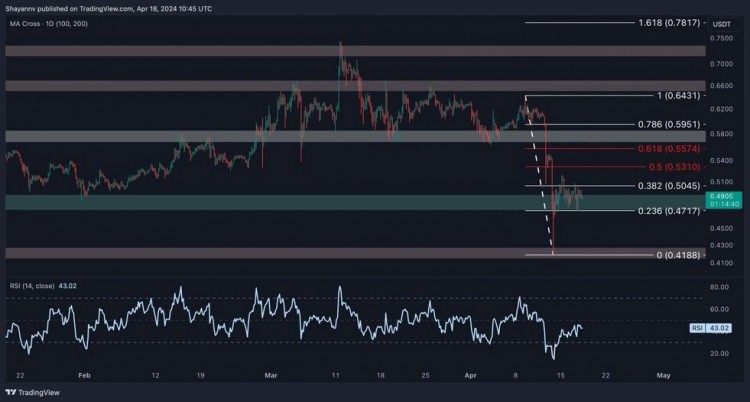Click the 0.5100 price axis label
This screenshot has width=750, height=402.
click(719, 182)
